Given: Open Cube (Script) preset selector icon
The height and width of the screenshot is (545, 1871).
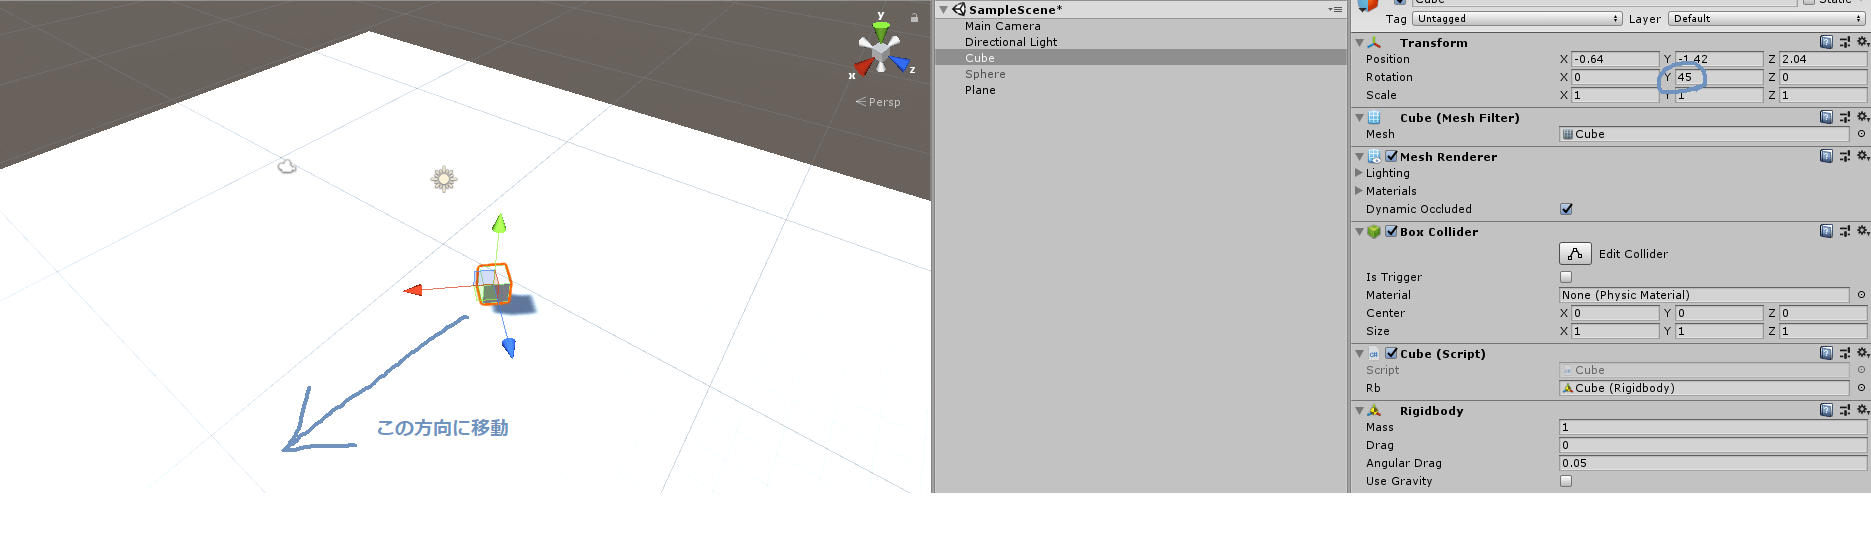Looking at the screenshot, I should 1844,353.
